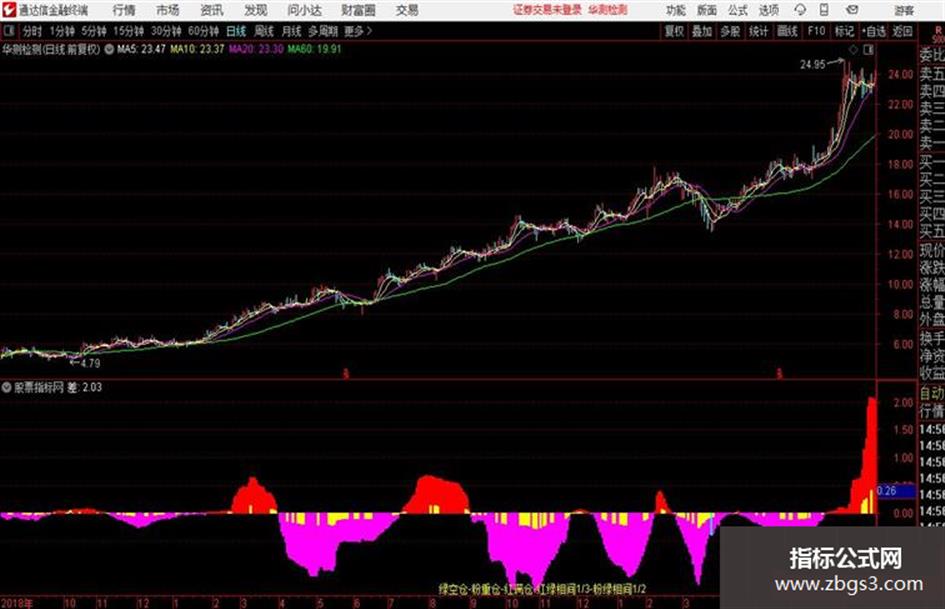Viewport: 945px width, 609px height.
Task: Click the mobile phone icon in title bar
Action: (824, 10)
